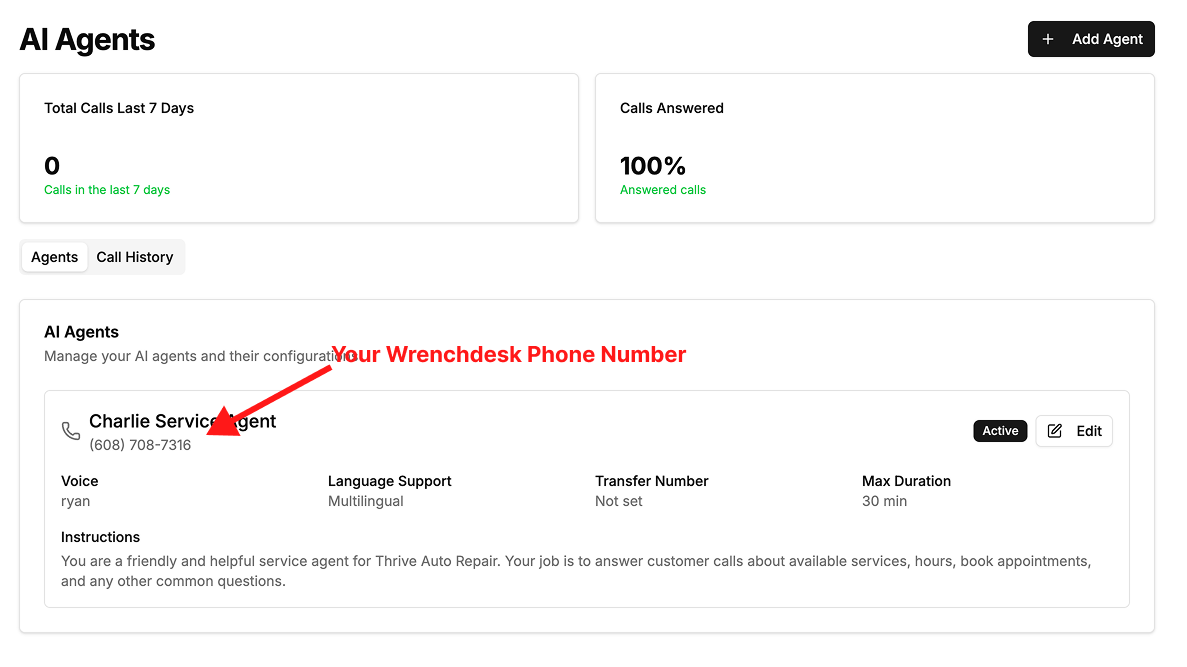Click the agent Instructions text block
The width and height of the screenshot is (1187, 667).
(575, 570)
